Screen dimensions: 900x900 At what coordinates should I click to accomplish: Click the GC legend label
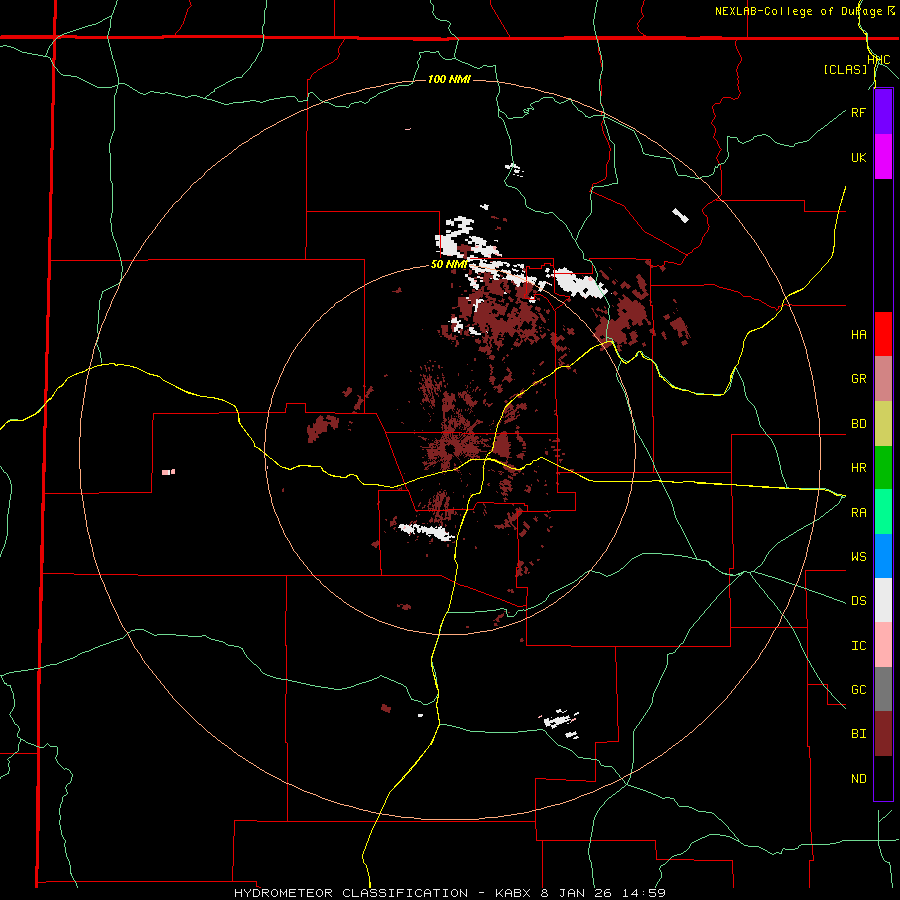coord(858,690)
